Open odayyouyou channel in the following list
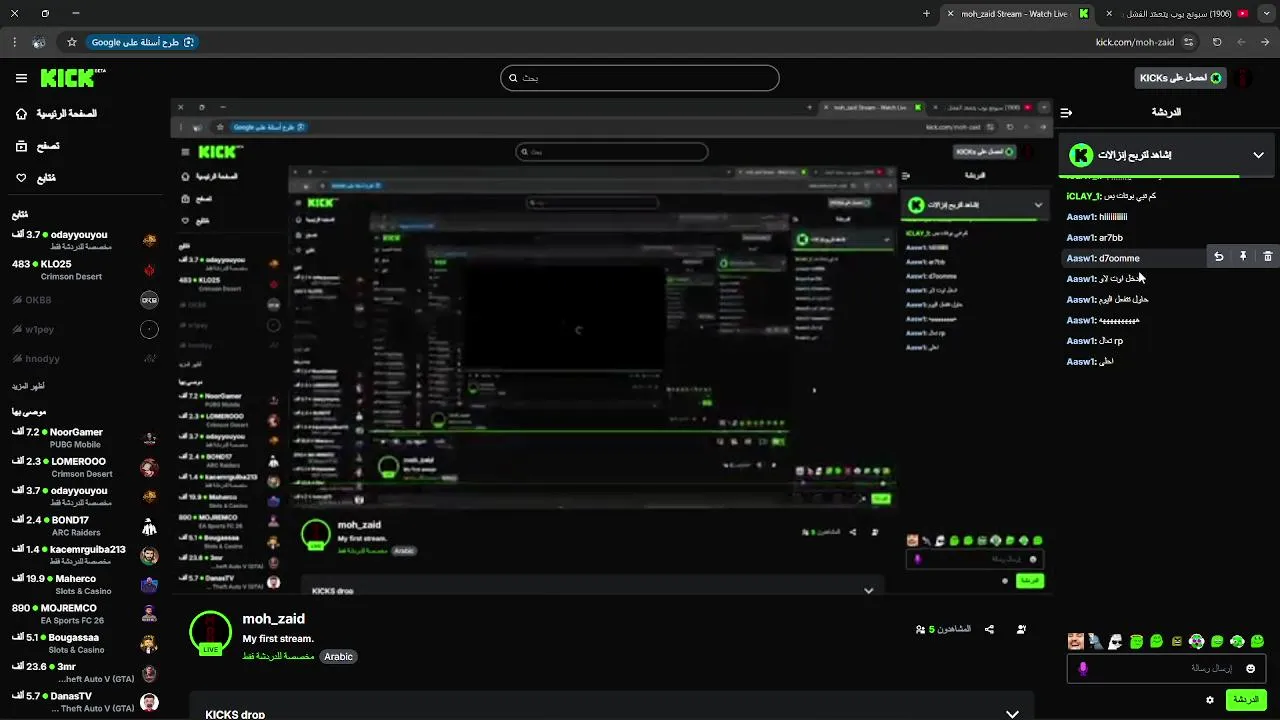1280x720 pixels. [84, 240]
